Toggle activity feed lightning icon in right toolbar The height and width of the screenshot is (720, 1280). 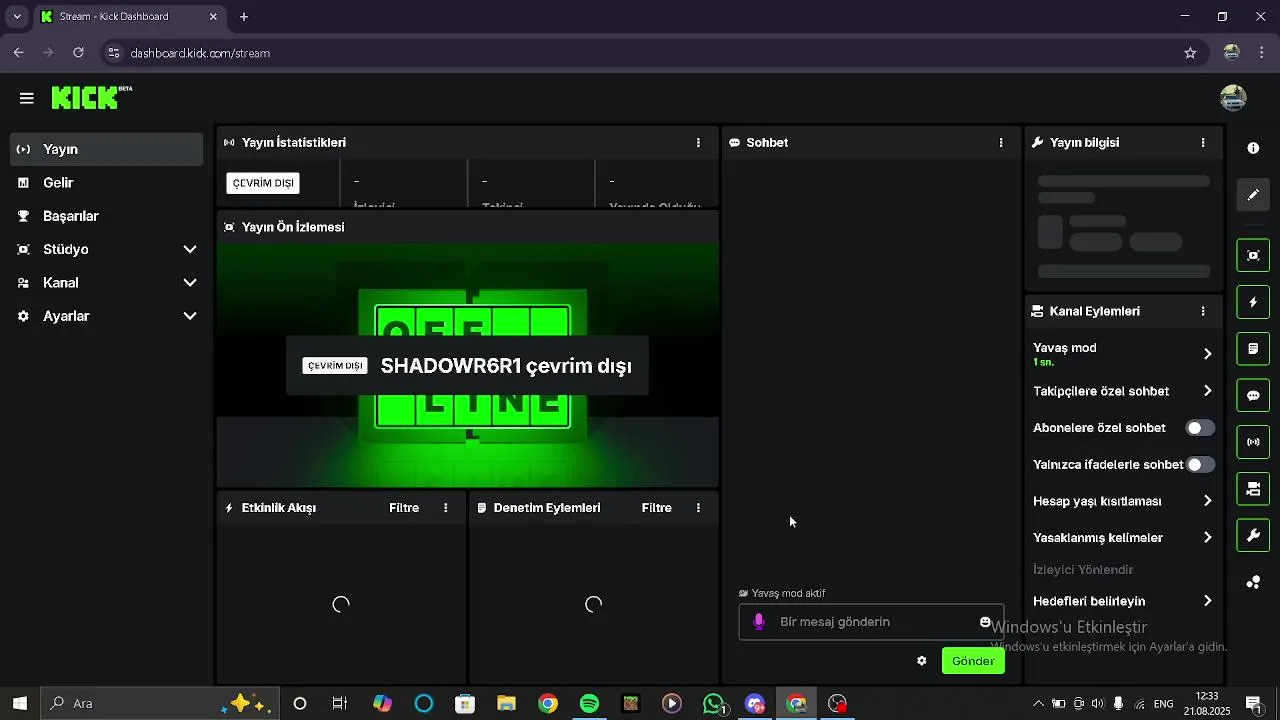click(1253, 302)
